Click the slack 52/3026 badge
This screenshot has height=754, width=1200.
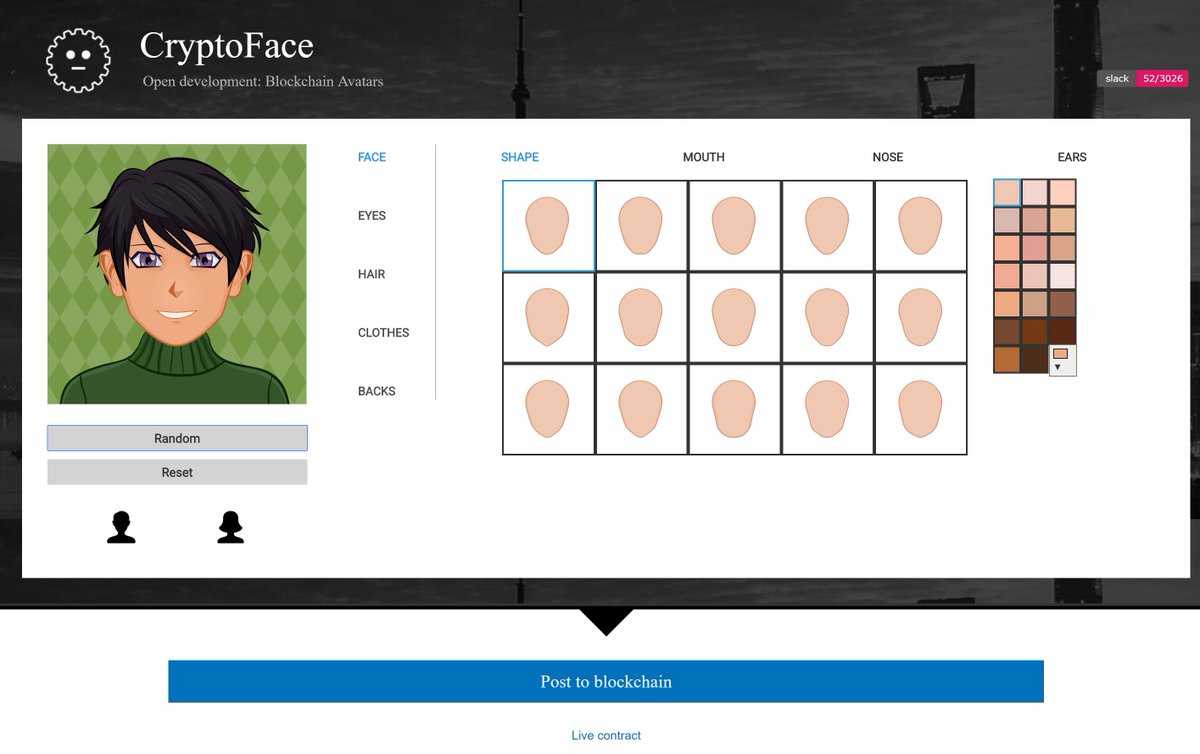tap(1141, 78)
